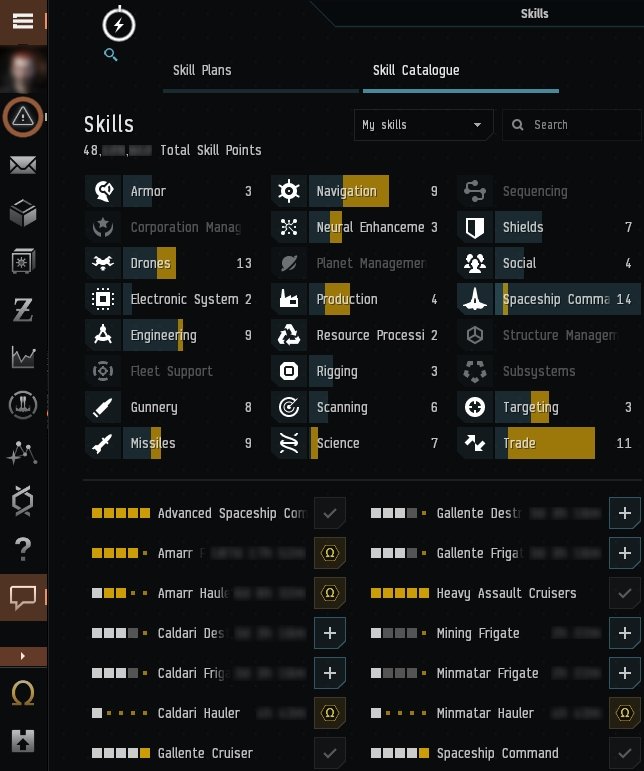Image resolution: width=644 pixels, height=771 pixels.
Task: Open the character portrait sheet
Action: click(x=23, y=69)
